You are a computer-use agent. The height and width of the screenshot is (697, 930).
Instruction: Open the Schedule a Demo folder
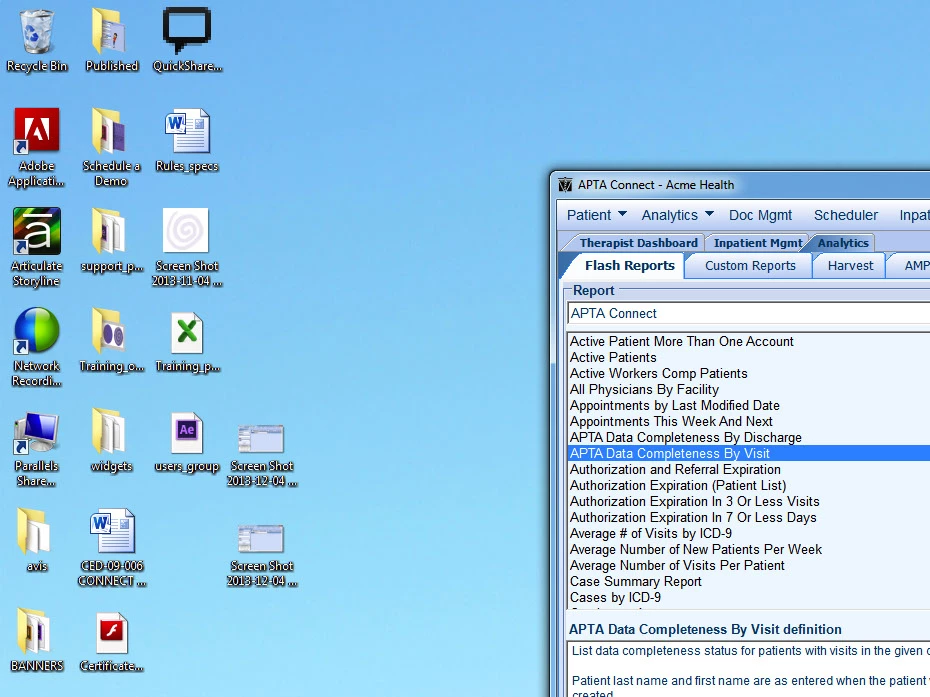coord(110,132)
